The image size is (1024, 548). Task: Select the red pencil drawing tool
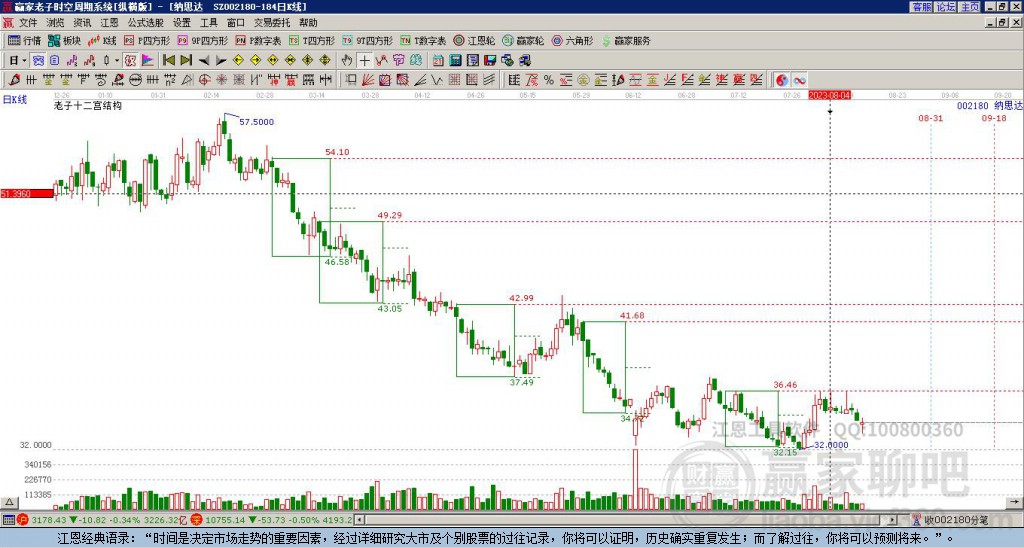click(14, 80)
